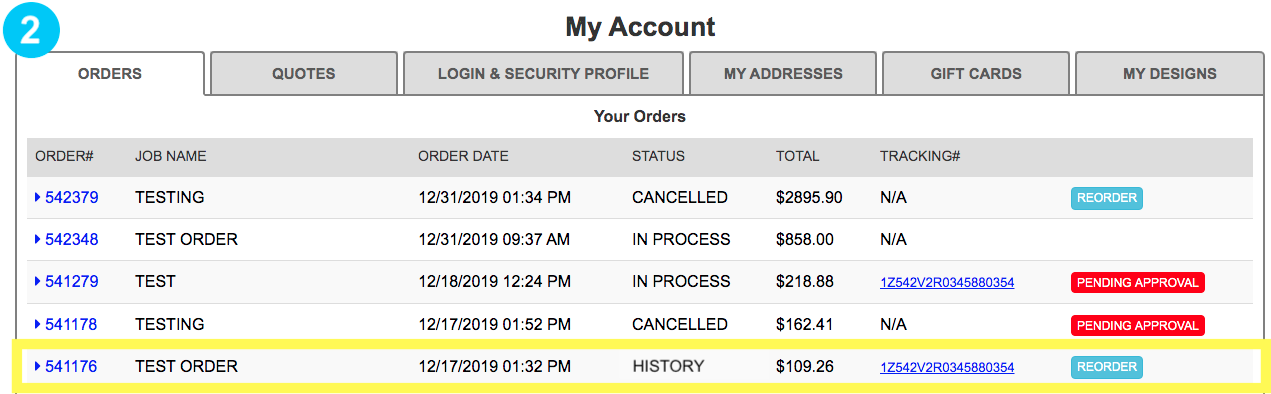Open order number 541176 link
The image size is (1271, 394).
pos(71,366)
